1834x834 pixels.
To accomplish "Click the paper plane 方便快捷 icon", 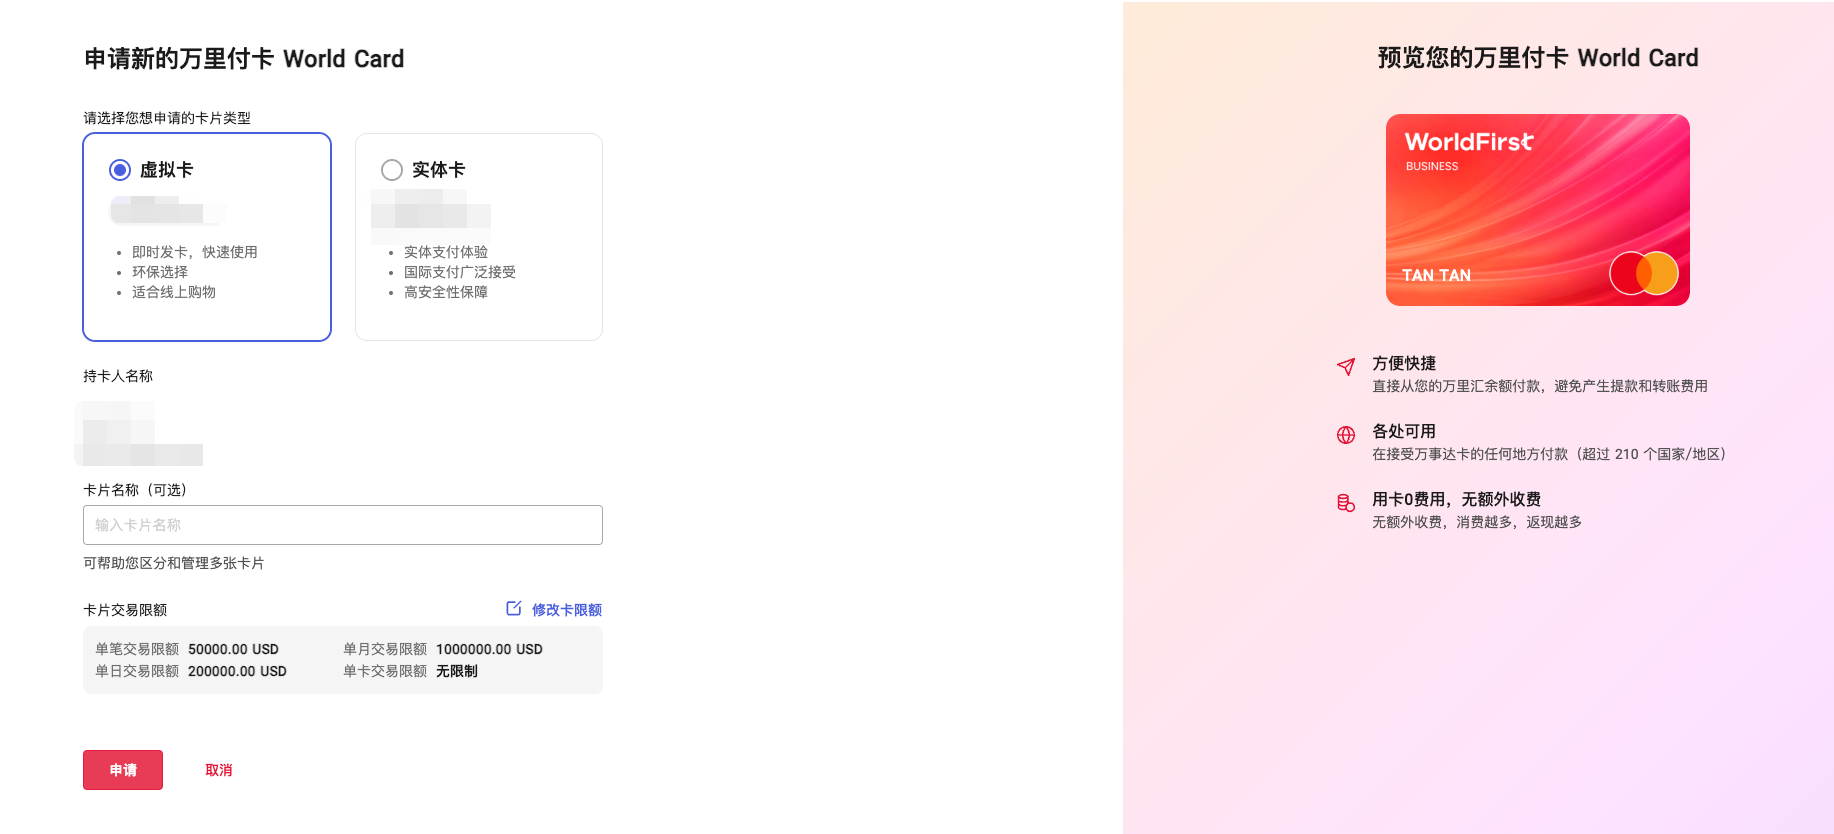I will click(1346, 367).
